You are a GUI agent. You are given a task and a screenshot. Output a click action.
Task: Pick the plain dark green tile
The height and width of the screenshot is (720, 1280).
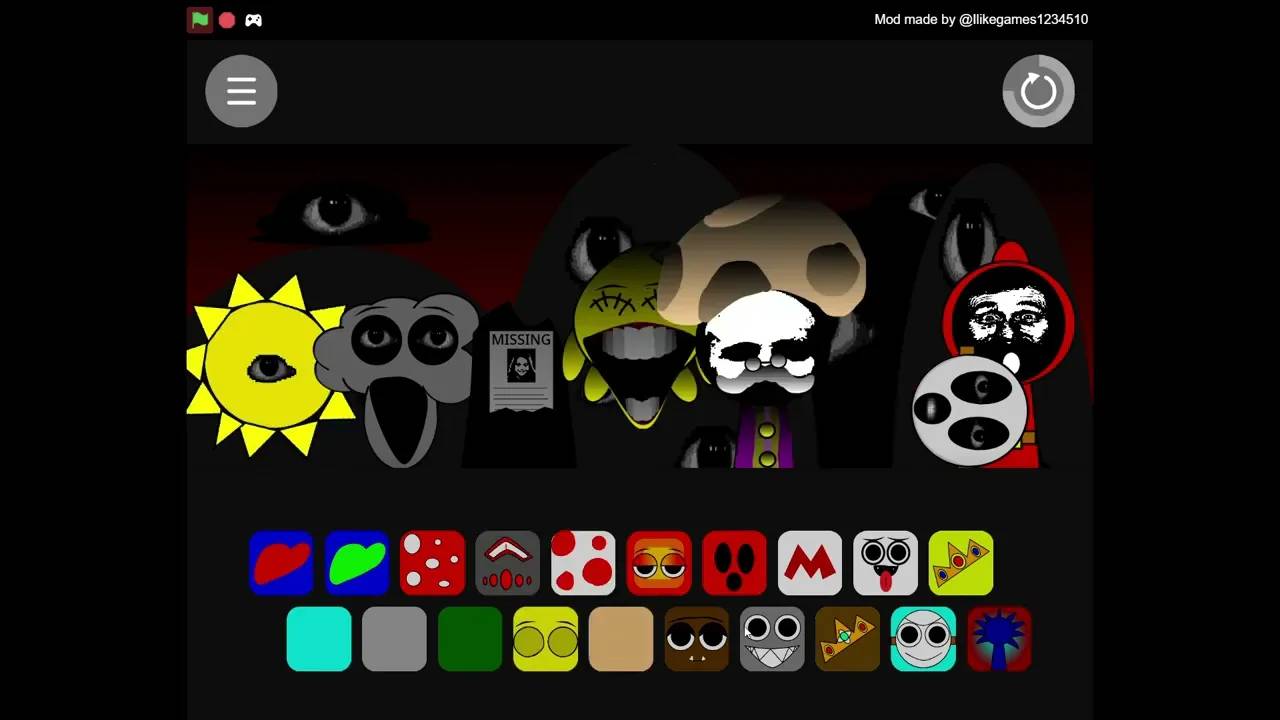470,639
